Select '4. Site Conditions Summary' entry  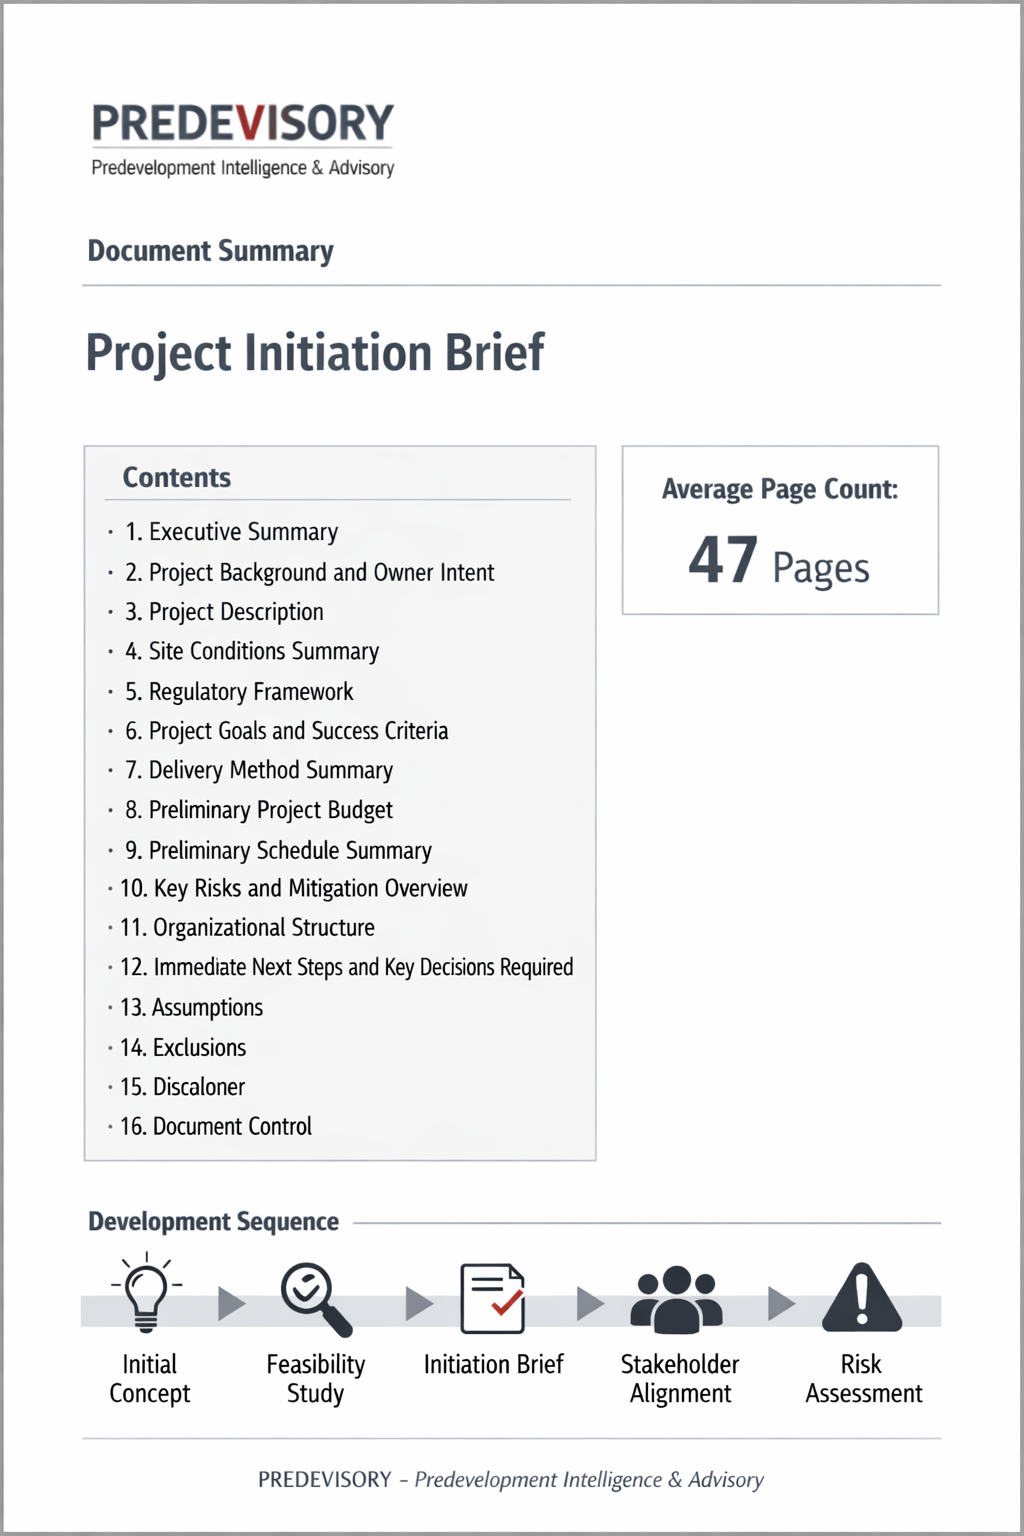[x=252, y=651]
